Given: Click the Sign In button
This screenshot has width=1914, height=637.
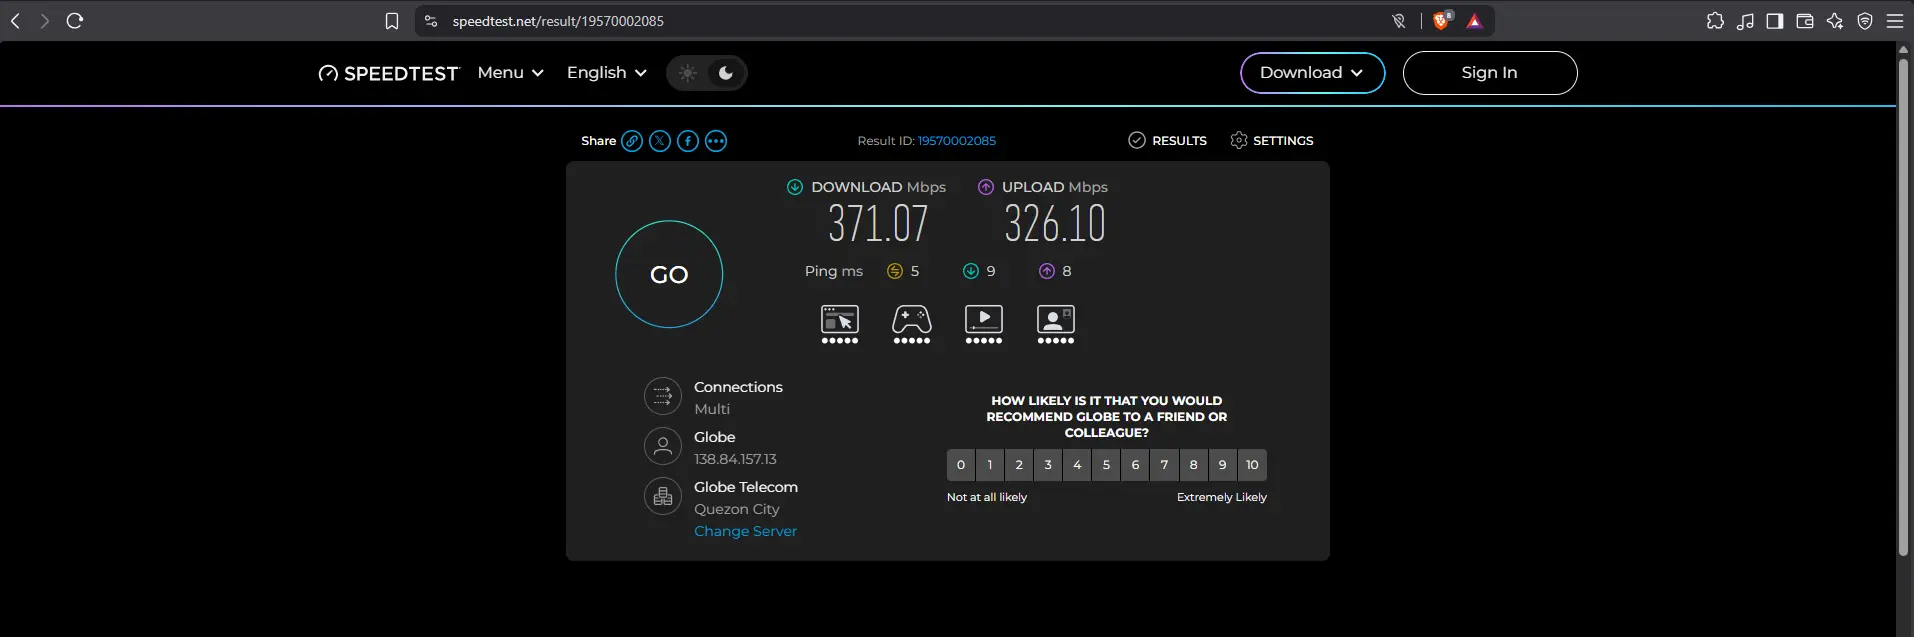Looking at the screenshot, I should pyautogui.click(x=1490, y=73).
